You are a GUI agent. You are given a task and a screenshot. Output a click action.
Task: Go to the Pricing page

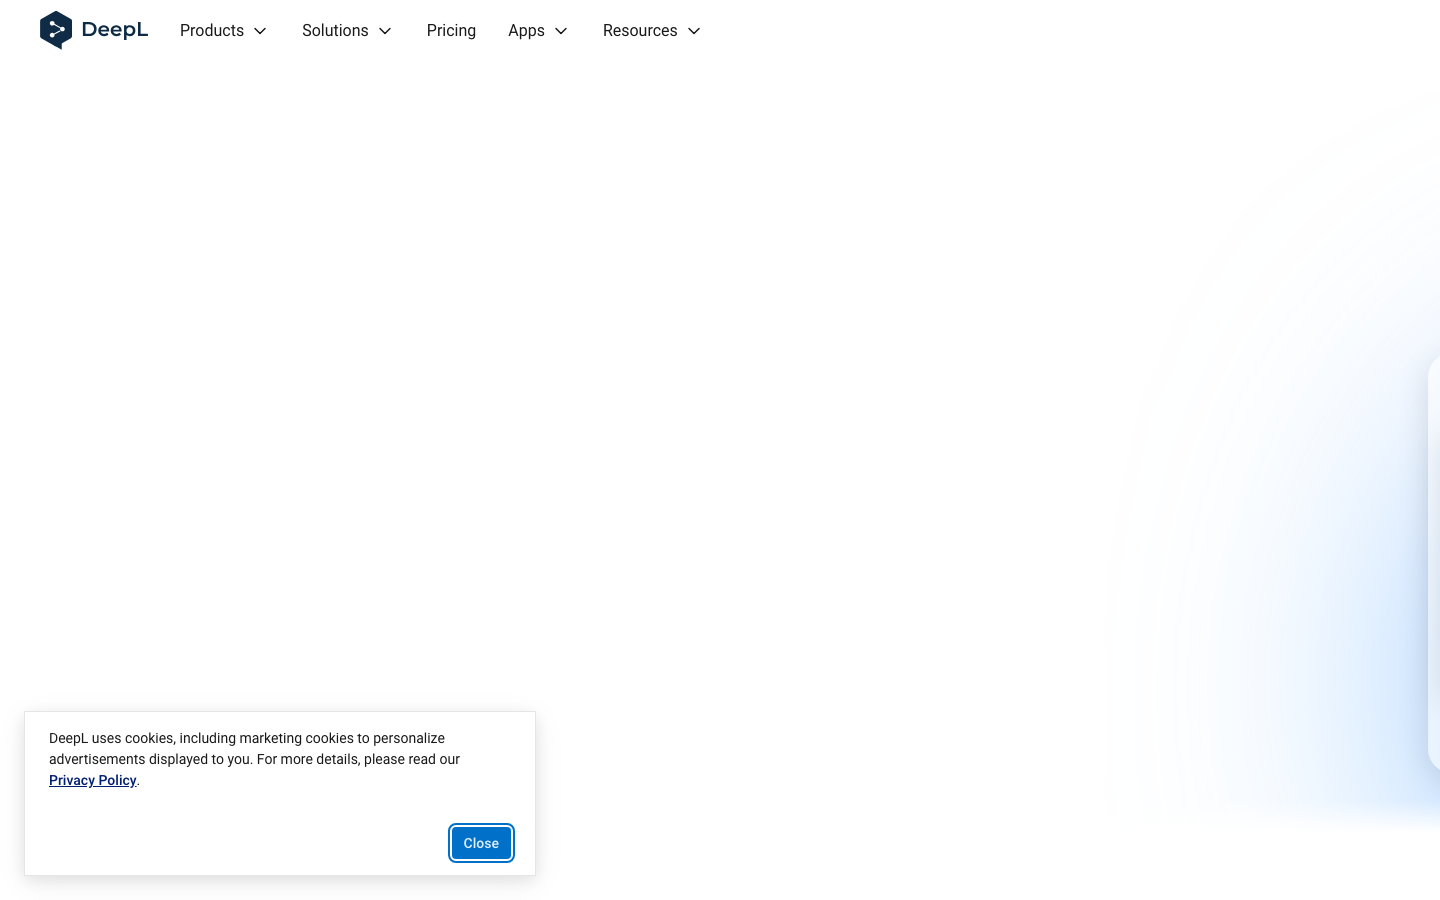(451, 31)
